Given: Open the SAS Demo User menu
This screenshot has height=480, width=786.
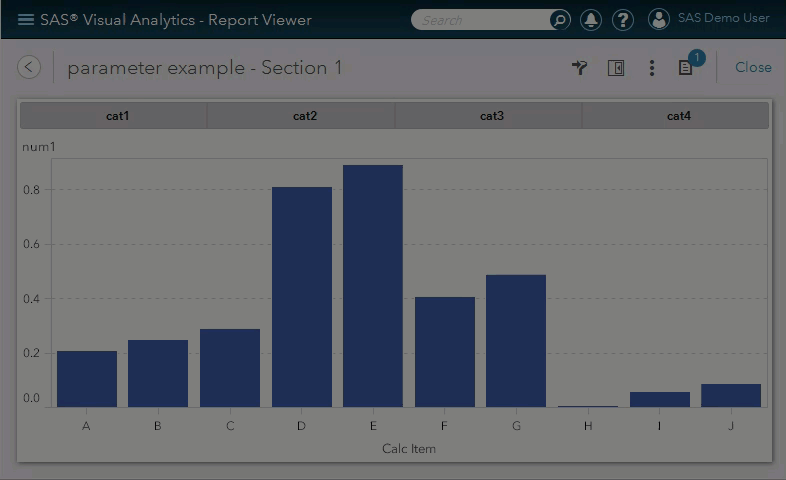Looking at the screenshot, I should pyautogui.click(x=723, y=19).
